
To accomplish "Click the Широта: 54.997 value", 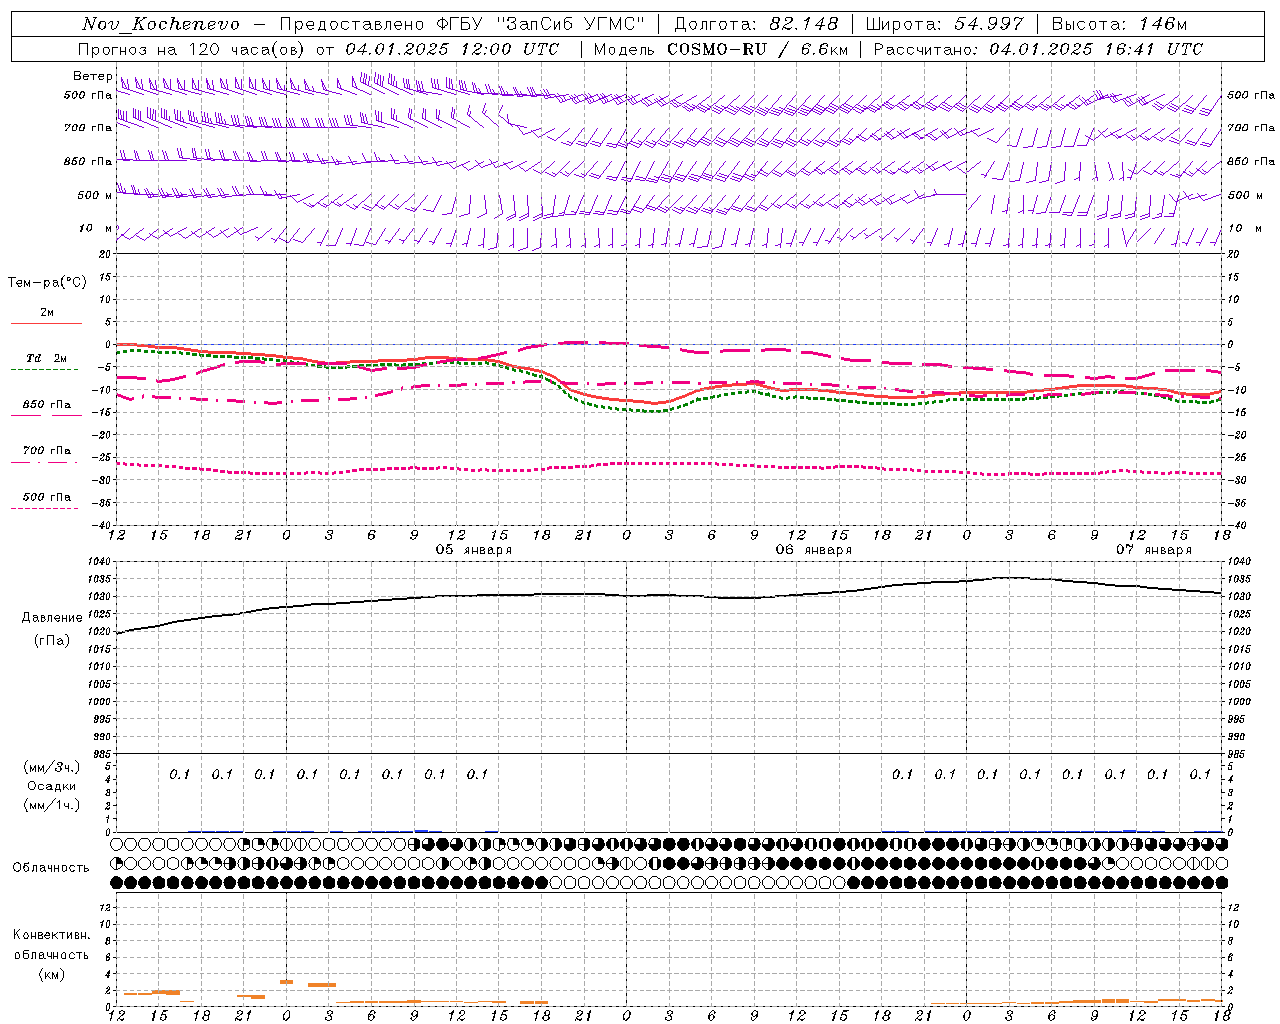I will pos(944,24).
